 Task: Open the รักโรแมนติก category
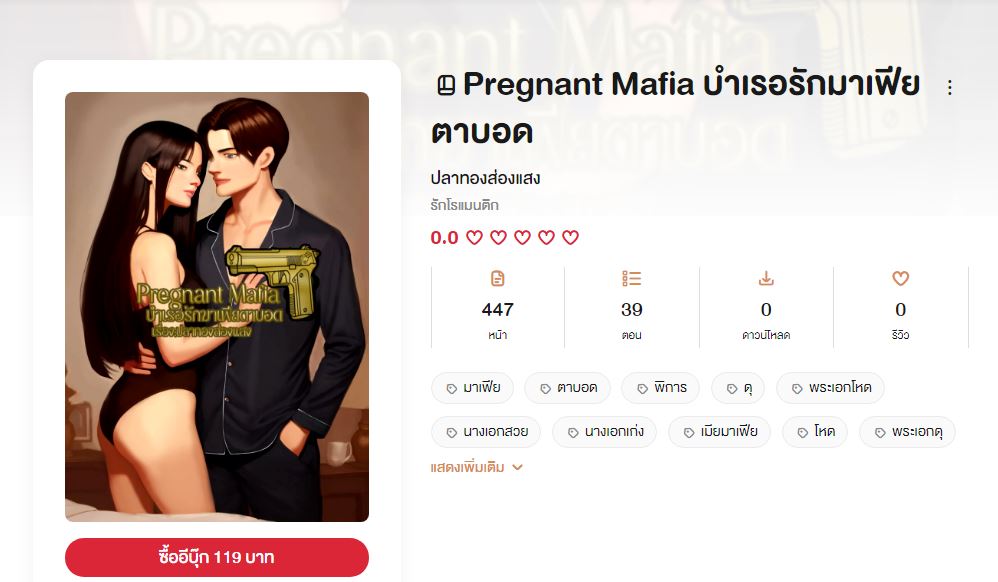click(x=465, y=205)
